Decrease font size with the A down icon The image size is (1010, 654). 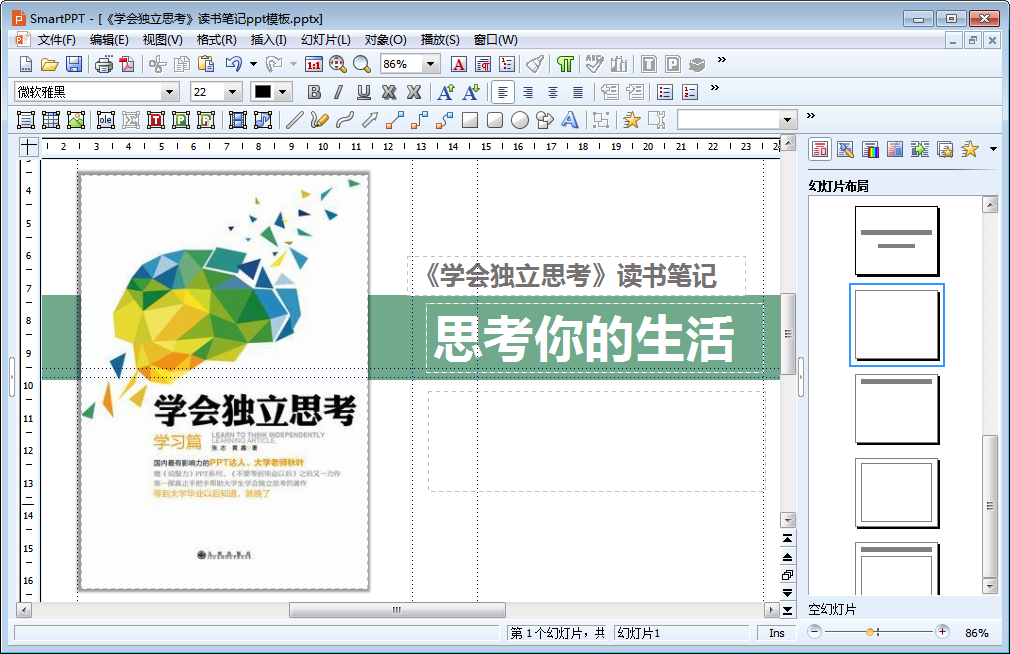pyautogui.click(x=471, y=92)
